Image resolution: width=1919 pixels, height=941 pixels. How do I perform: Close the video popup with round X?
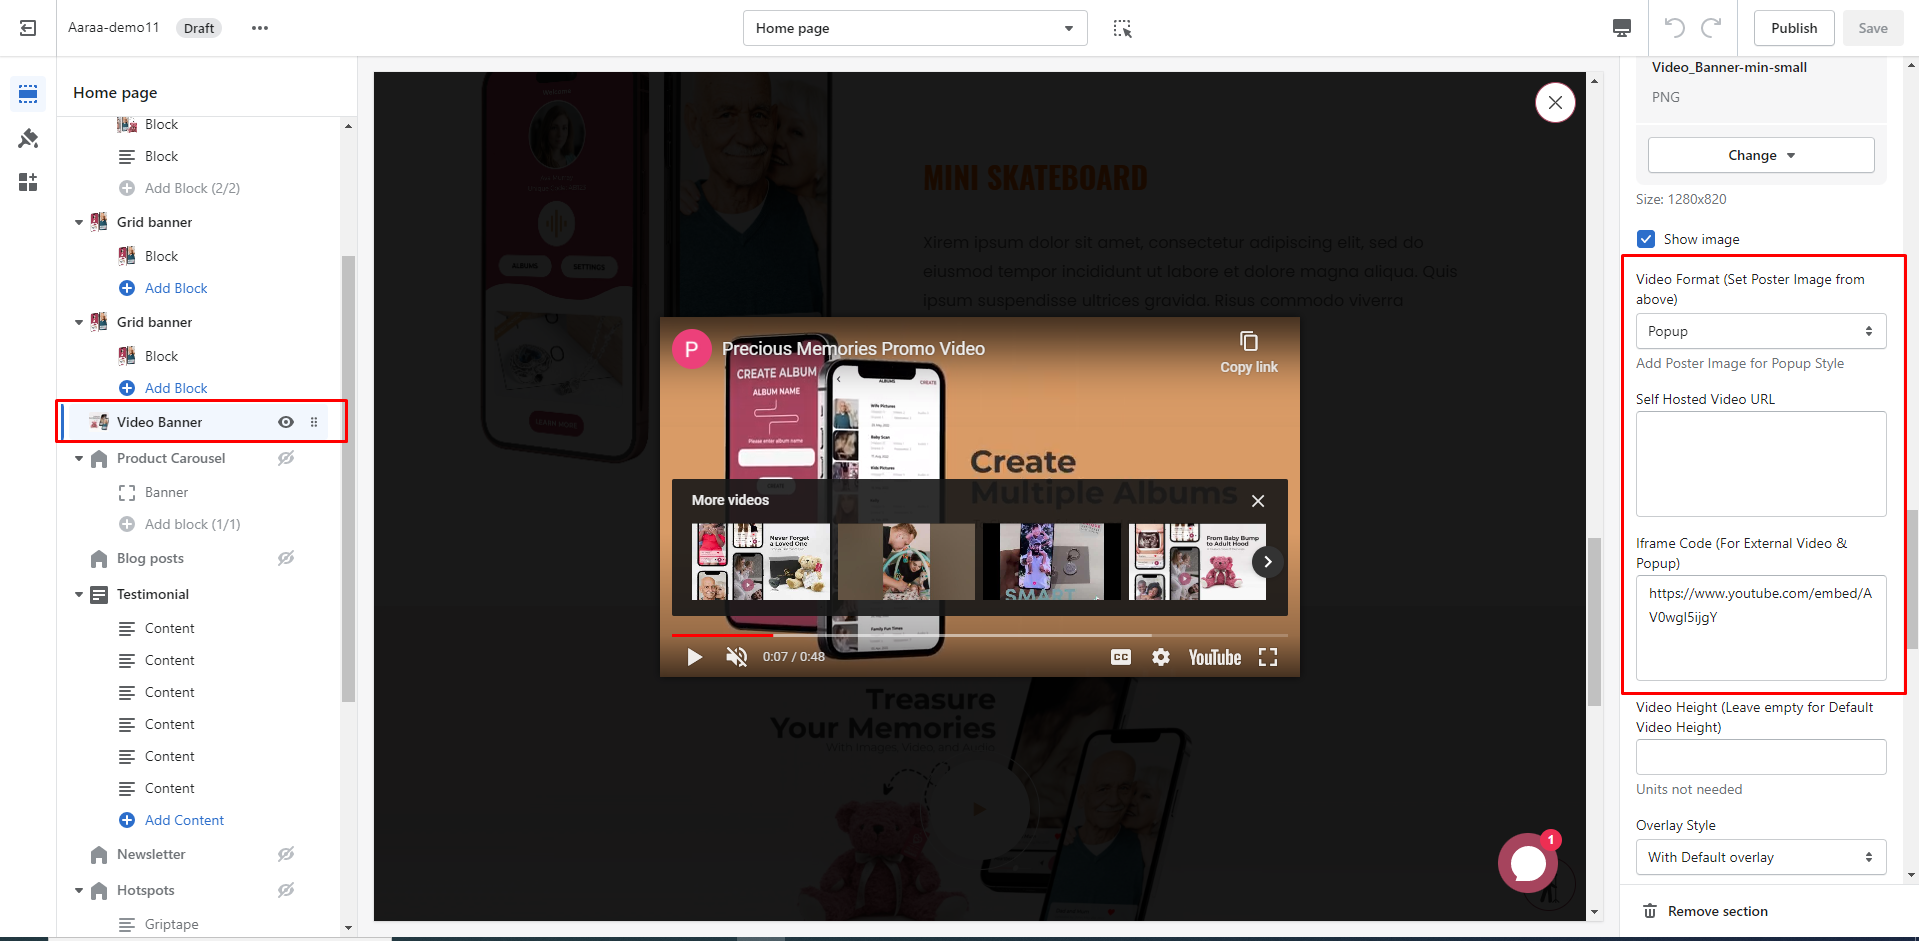click(x=1555, y=102)
